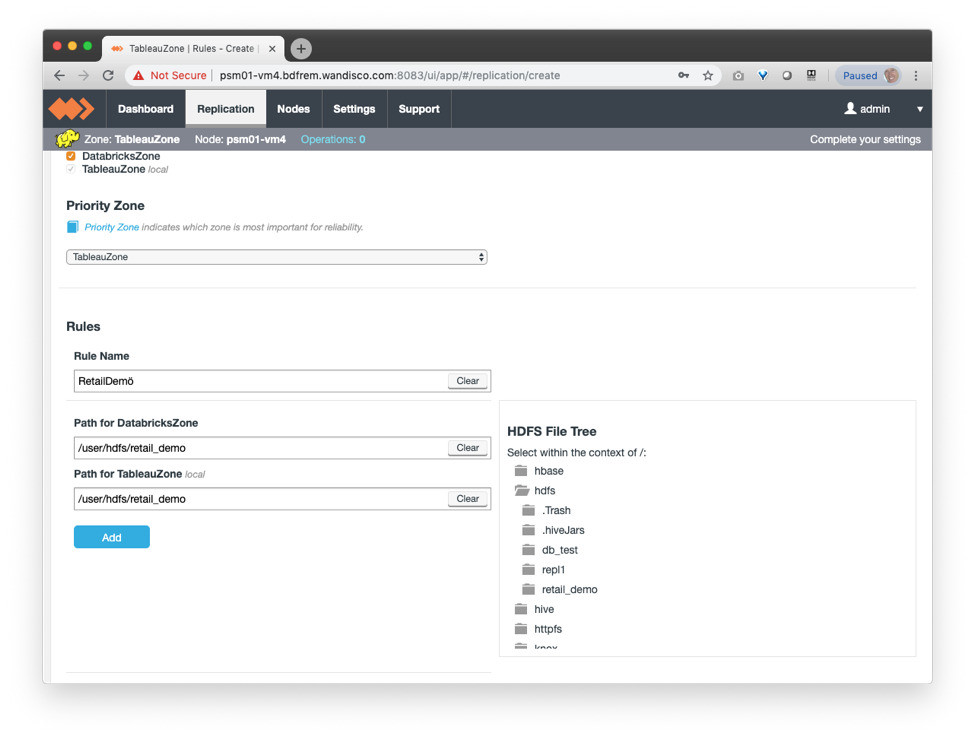Click the browser reload icon
The image size is (974, 739).
[x=108, y=76]
